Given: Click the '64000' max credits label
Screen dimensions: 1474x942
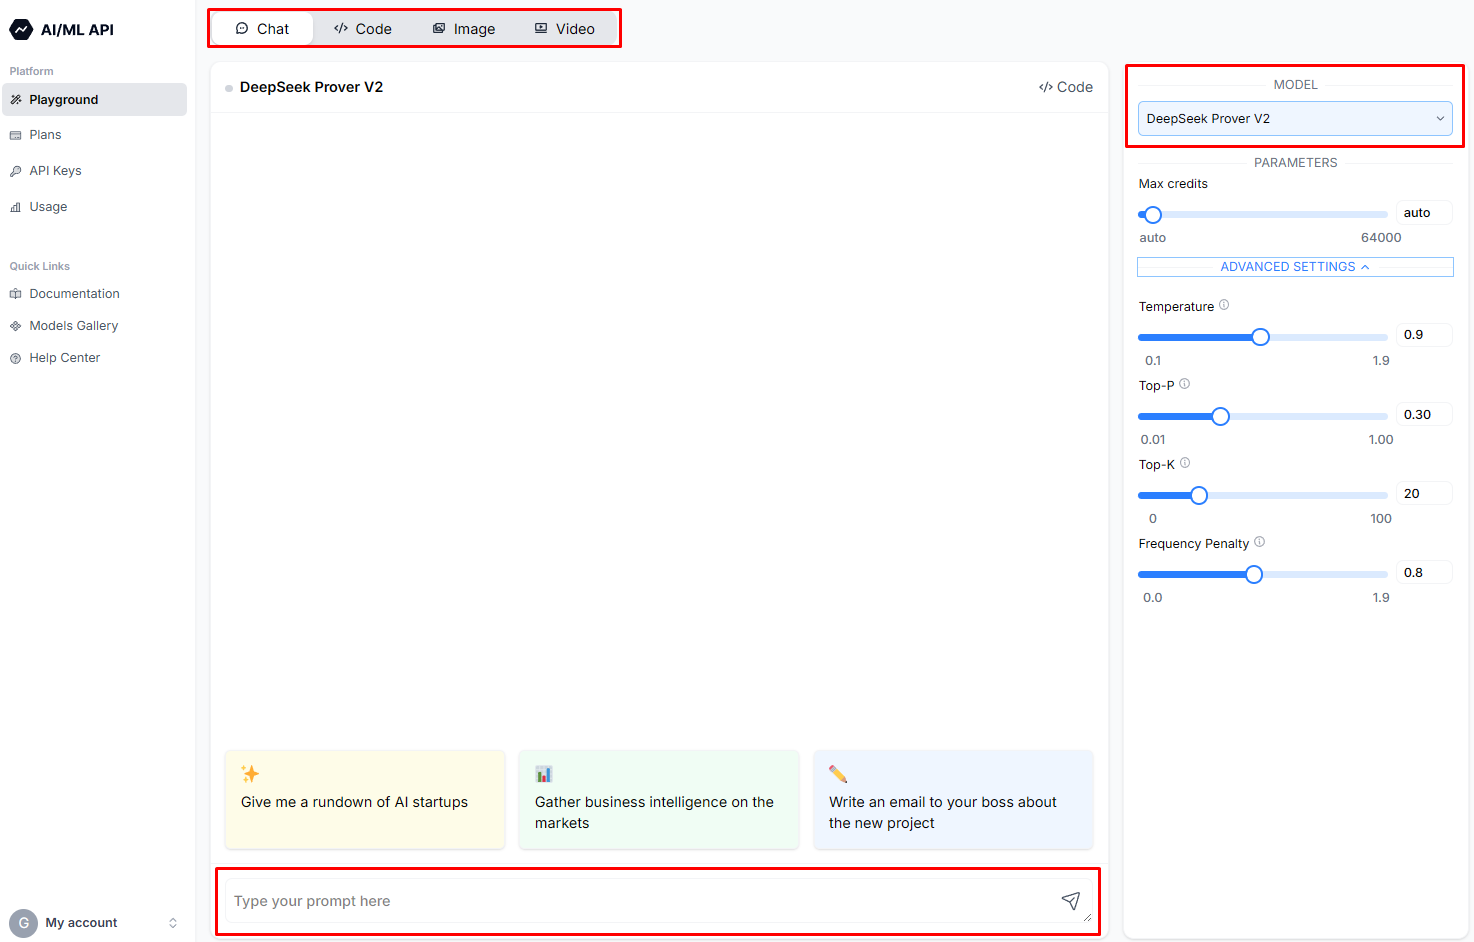Looking at the screenshot, I should pyautogui.click(x=1381, y=238).
